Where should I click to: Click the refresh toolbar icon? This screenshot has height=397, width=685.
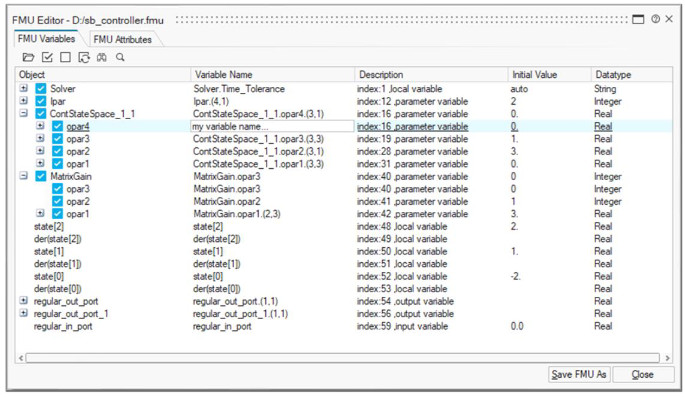[x=84, y=57]
